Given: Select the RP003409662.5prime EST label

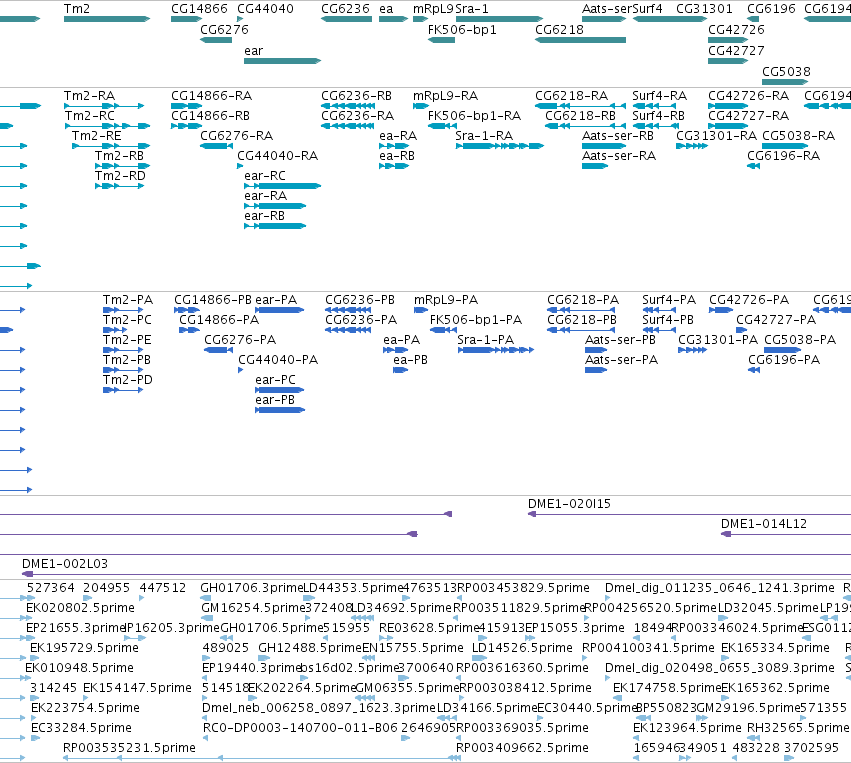Looking at the screenshot, I should point(522,748).
